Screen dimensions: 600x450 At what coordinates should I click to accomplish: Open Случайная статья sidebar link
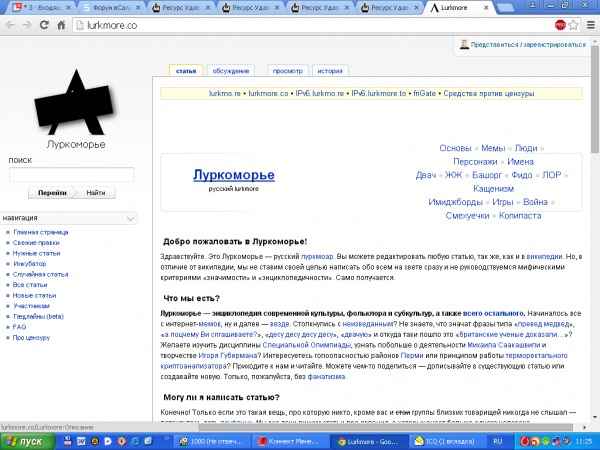click(x=40, y=274)
